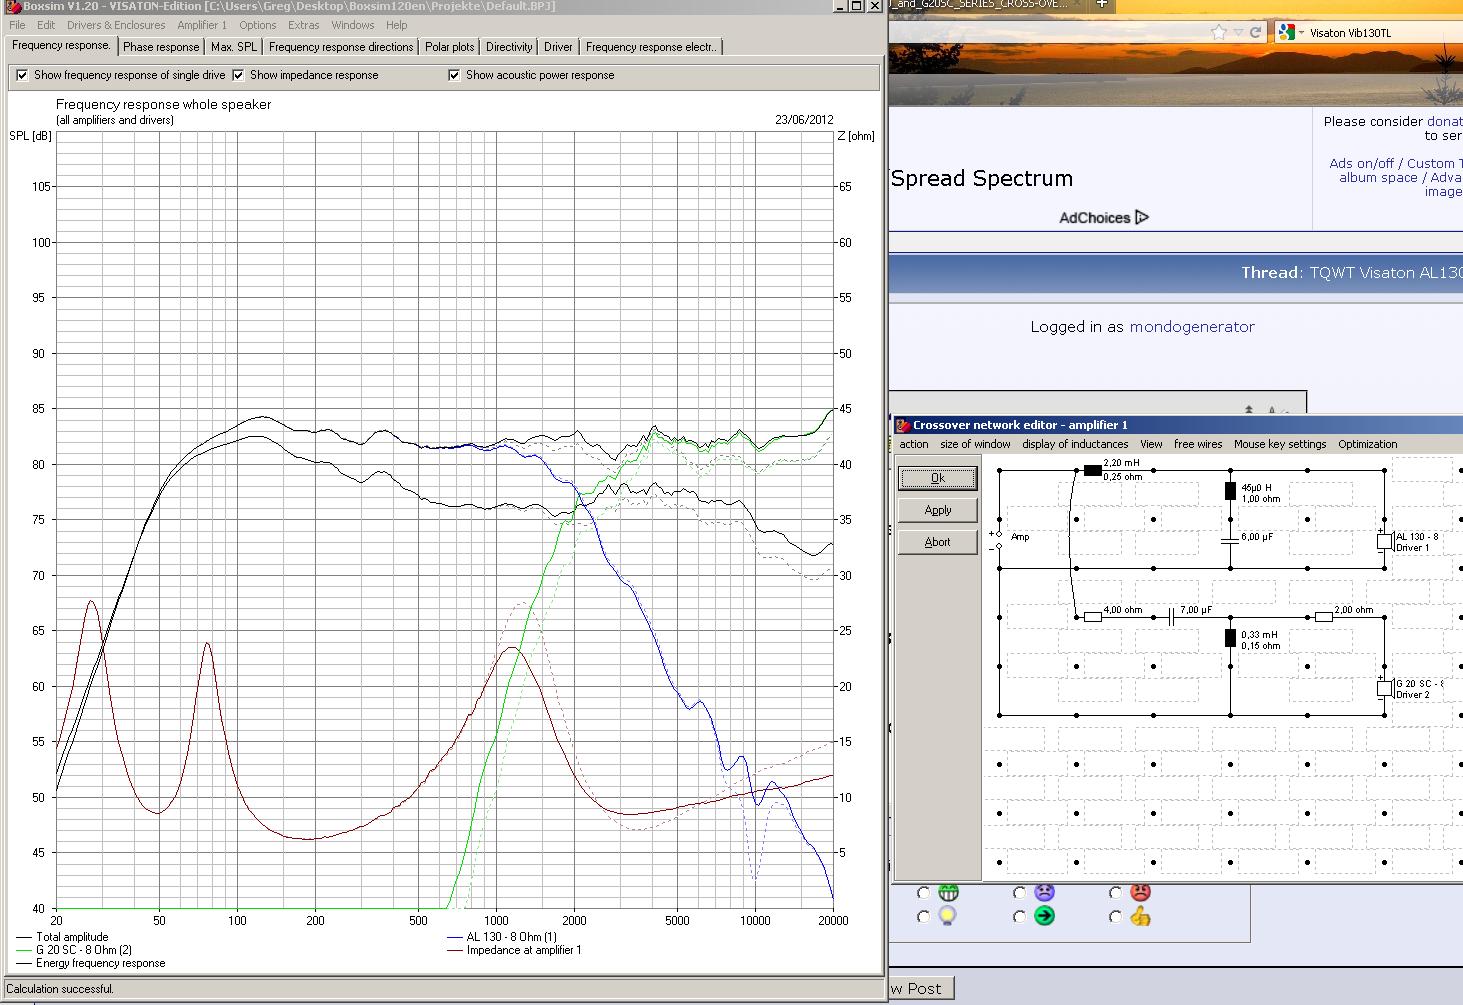
Task: Open the Extras menu
Action: click(x=304, y=25)
